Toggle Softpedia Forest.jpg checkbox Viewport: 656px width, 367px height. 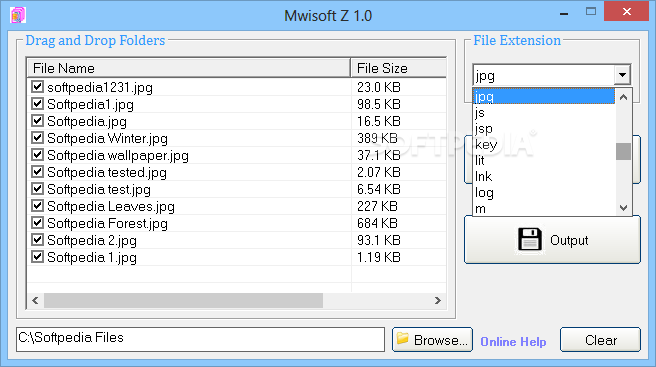click(x=37, y=223)
